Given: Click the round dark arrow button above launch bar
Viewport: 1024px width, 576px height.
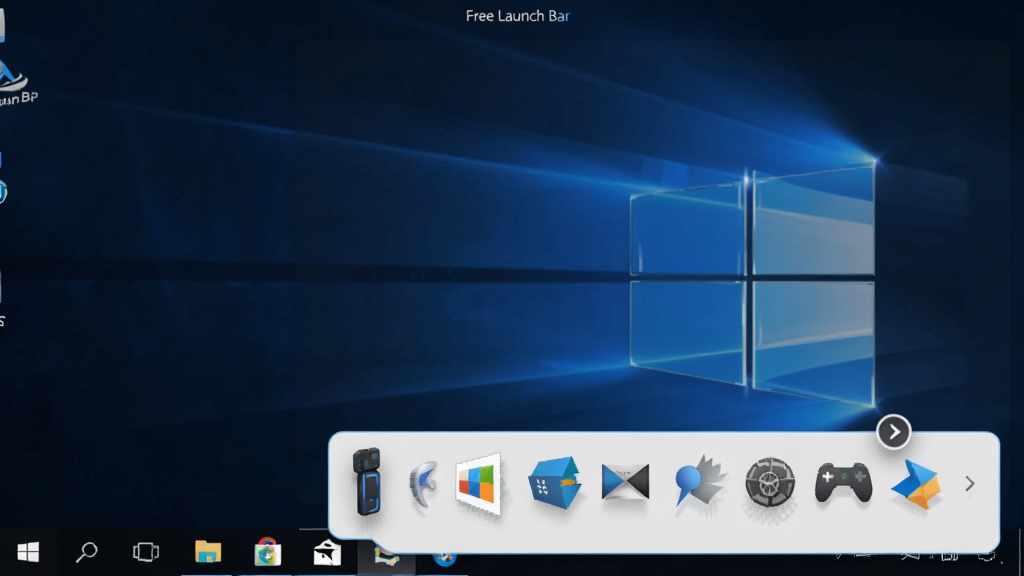Looking at the screenshot, I should click(x=893, y=432).
